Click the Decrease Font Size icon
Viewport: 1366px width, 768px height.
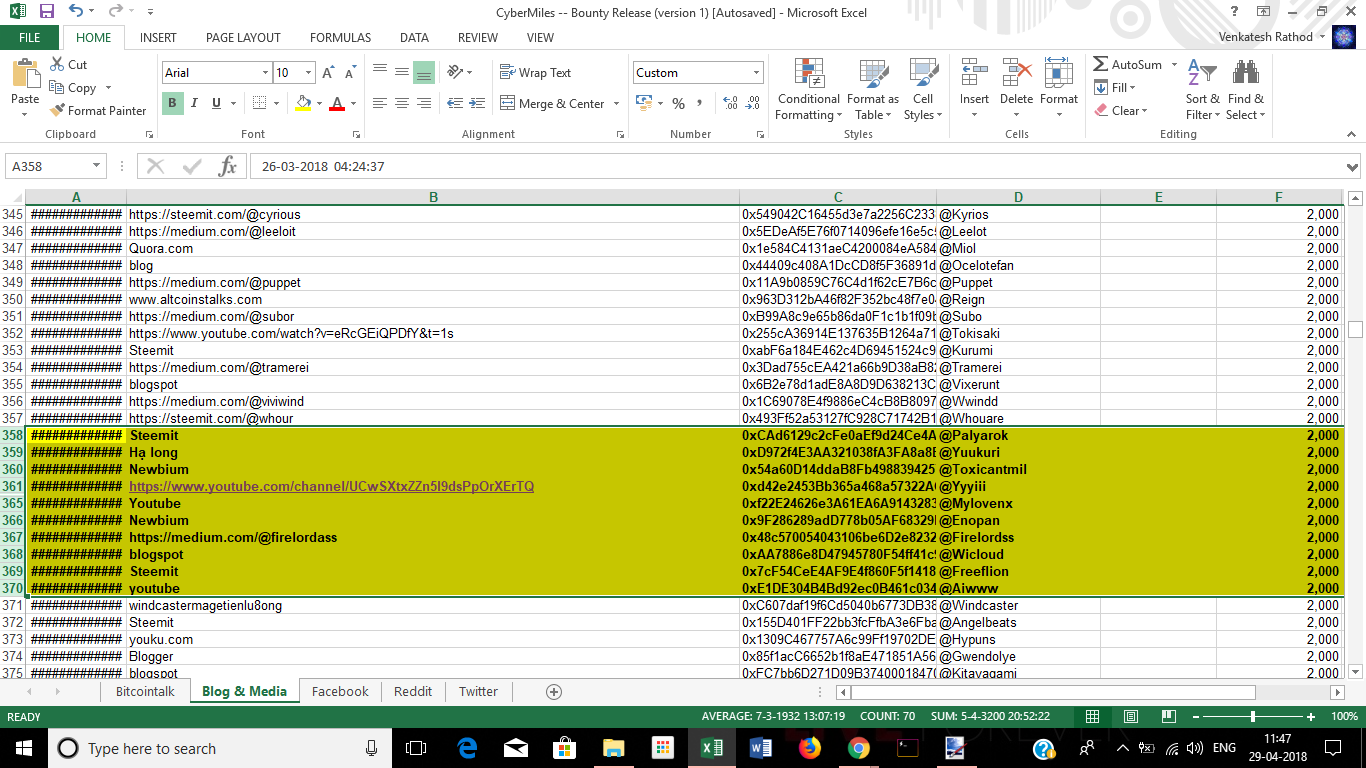point(350,73)
